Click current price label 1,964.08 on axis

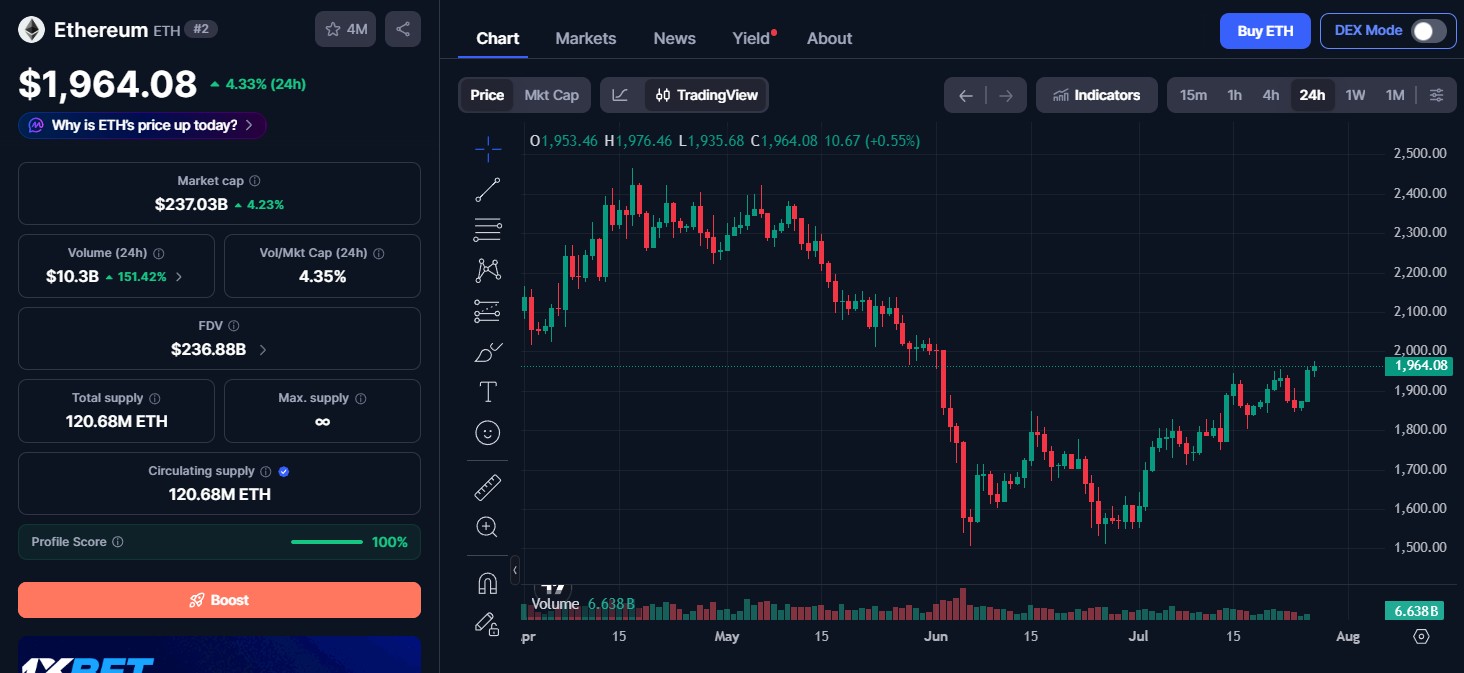(1418, 365)
